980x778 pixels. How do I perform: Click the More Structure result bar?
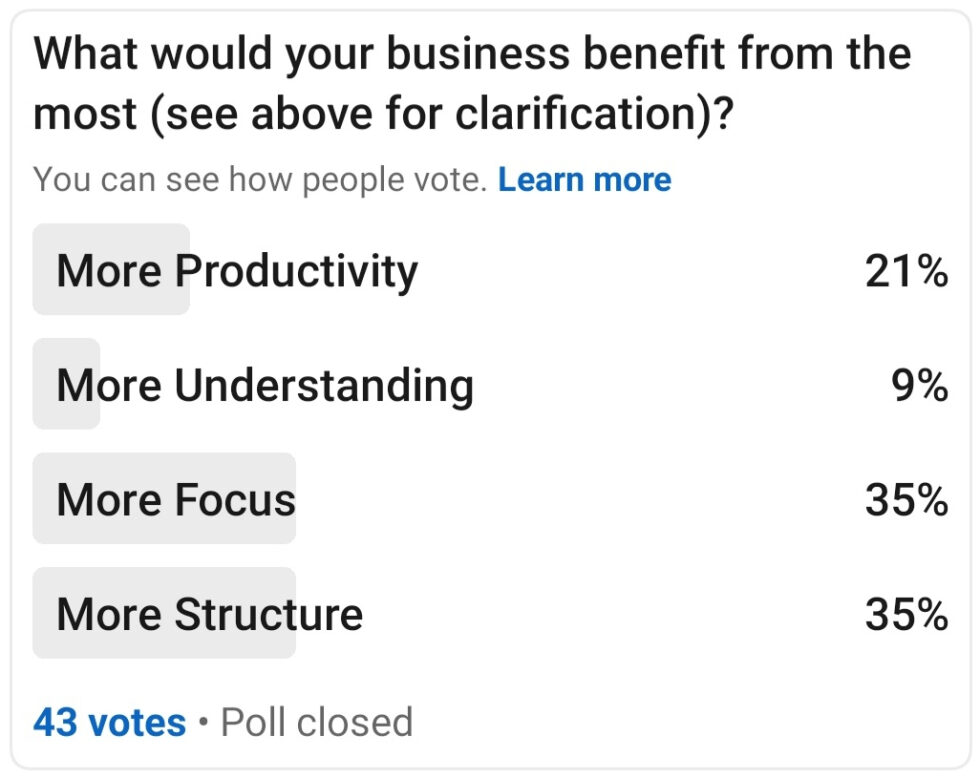[165, 613]
